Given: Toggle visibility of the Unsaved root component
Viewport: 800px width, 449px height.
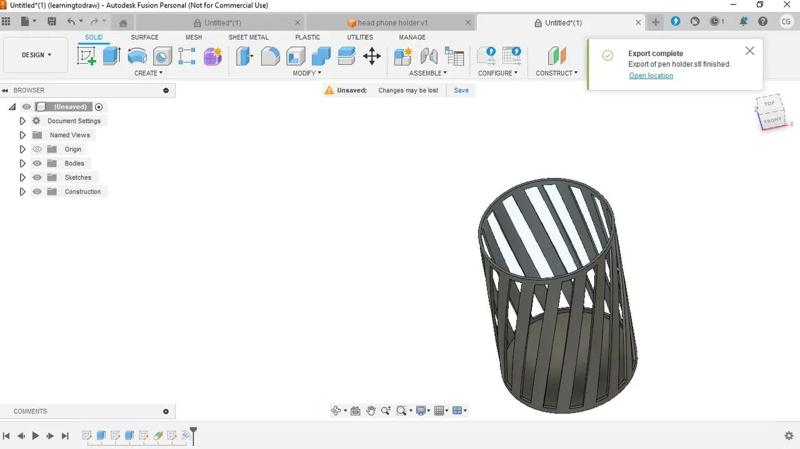Looking at the screenshot, I should click(27, 107).
